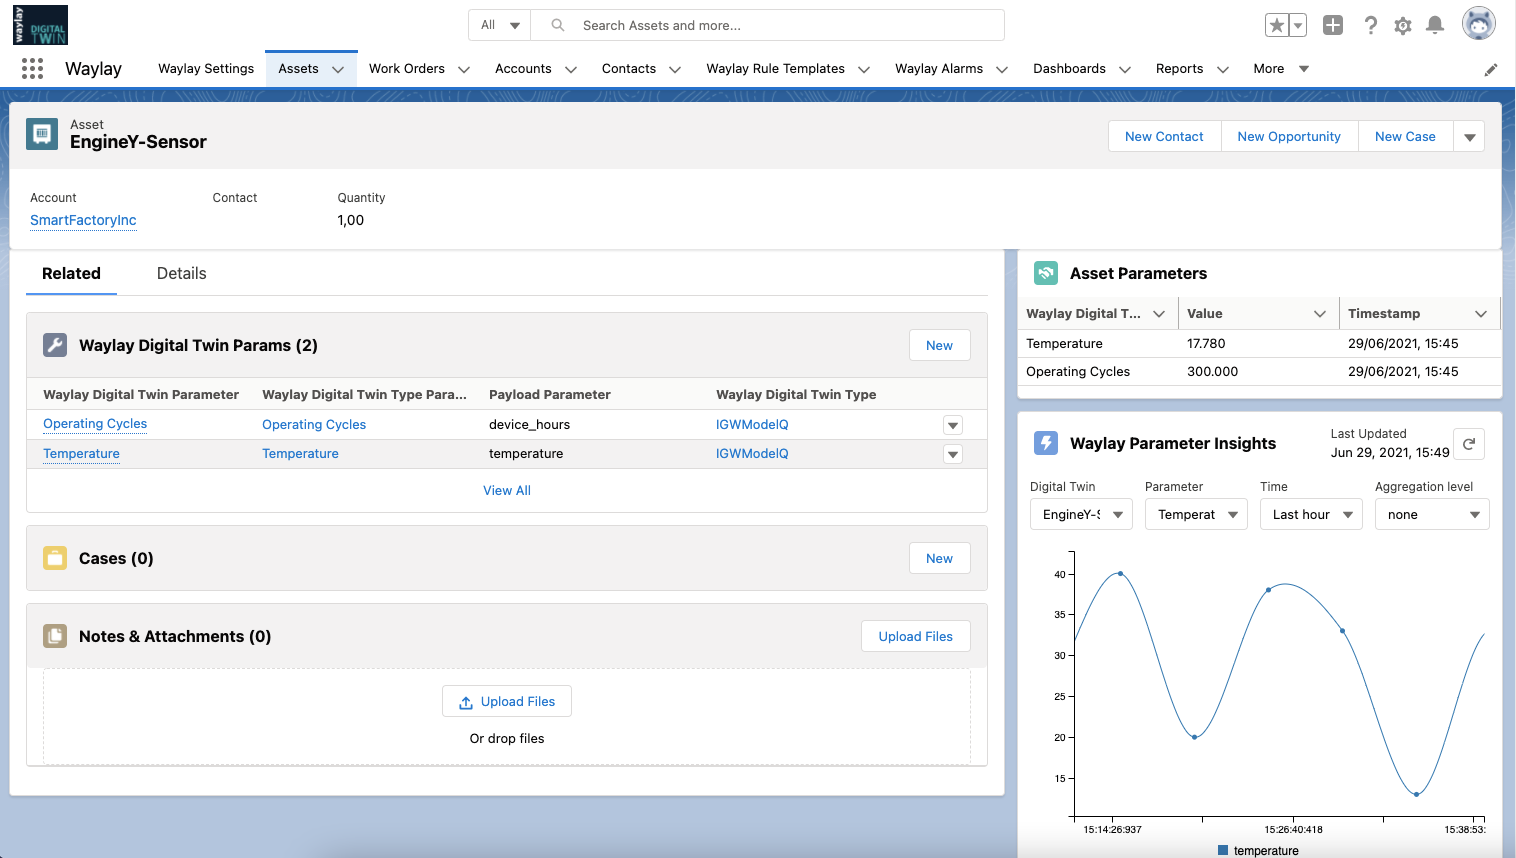Open IGWModelQ link in Temperature row
This screenshot has height=858, width=1516.
(752, 454)
